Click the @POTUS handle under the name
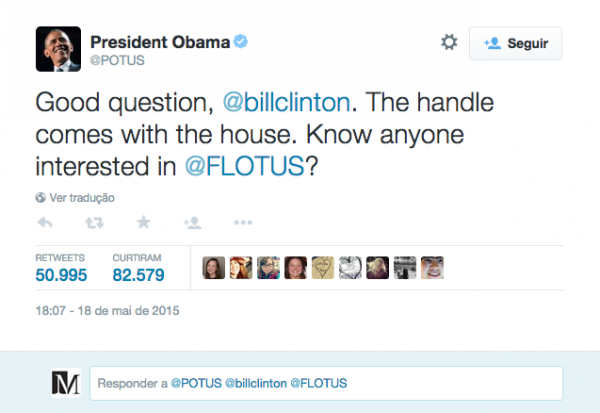Viewport: 600px width, 413px height. coord(117,60)
